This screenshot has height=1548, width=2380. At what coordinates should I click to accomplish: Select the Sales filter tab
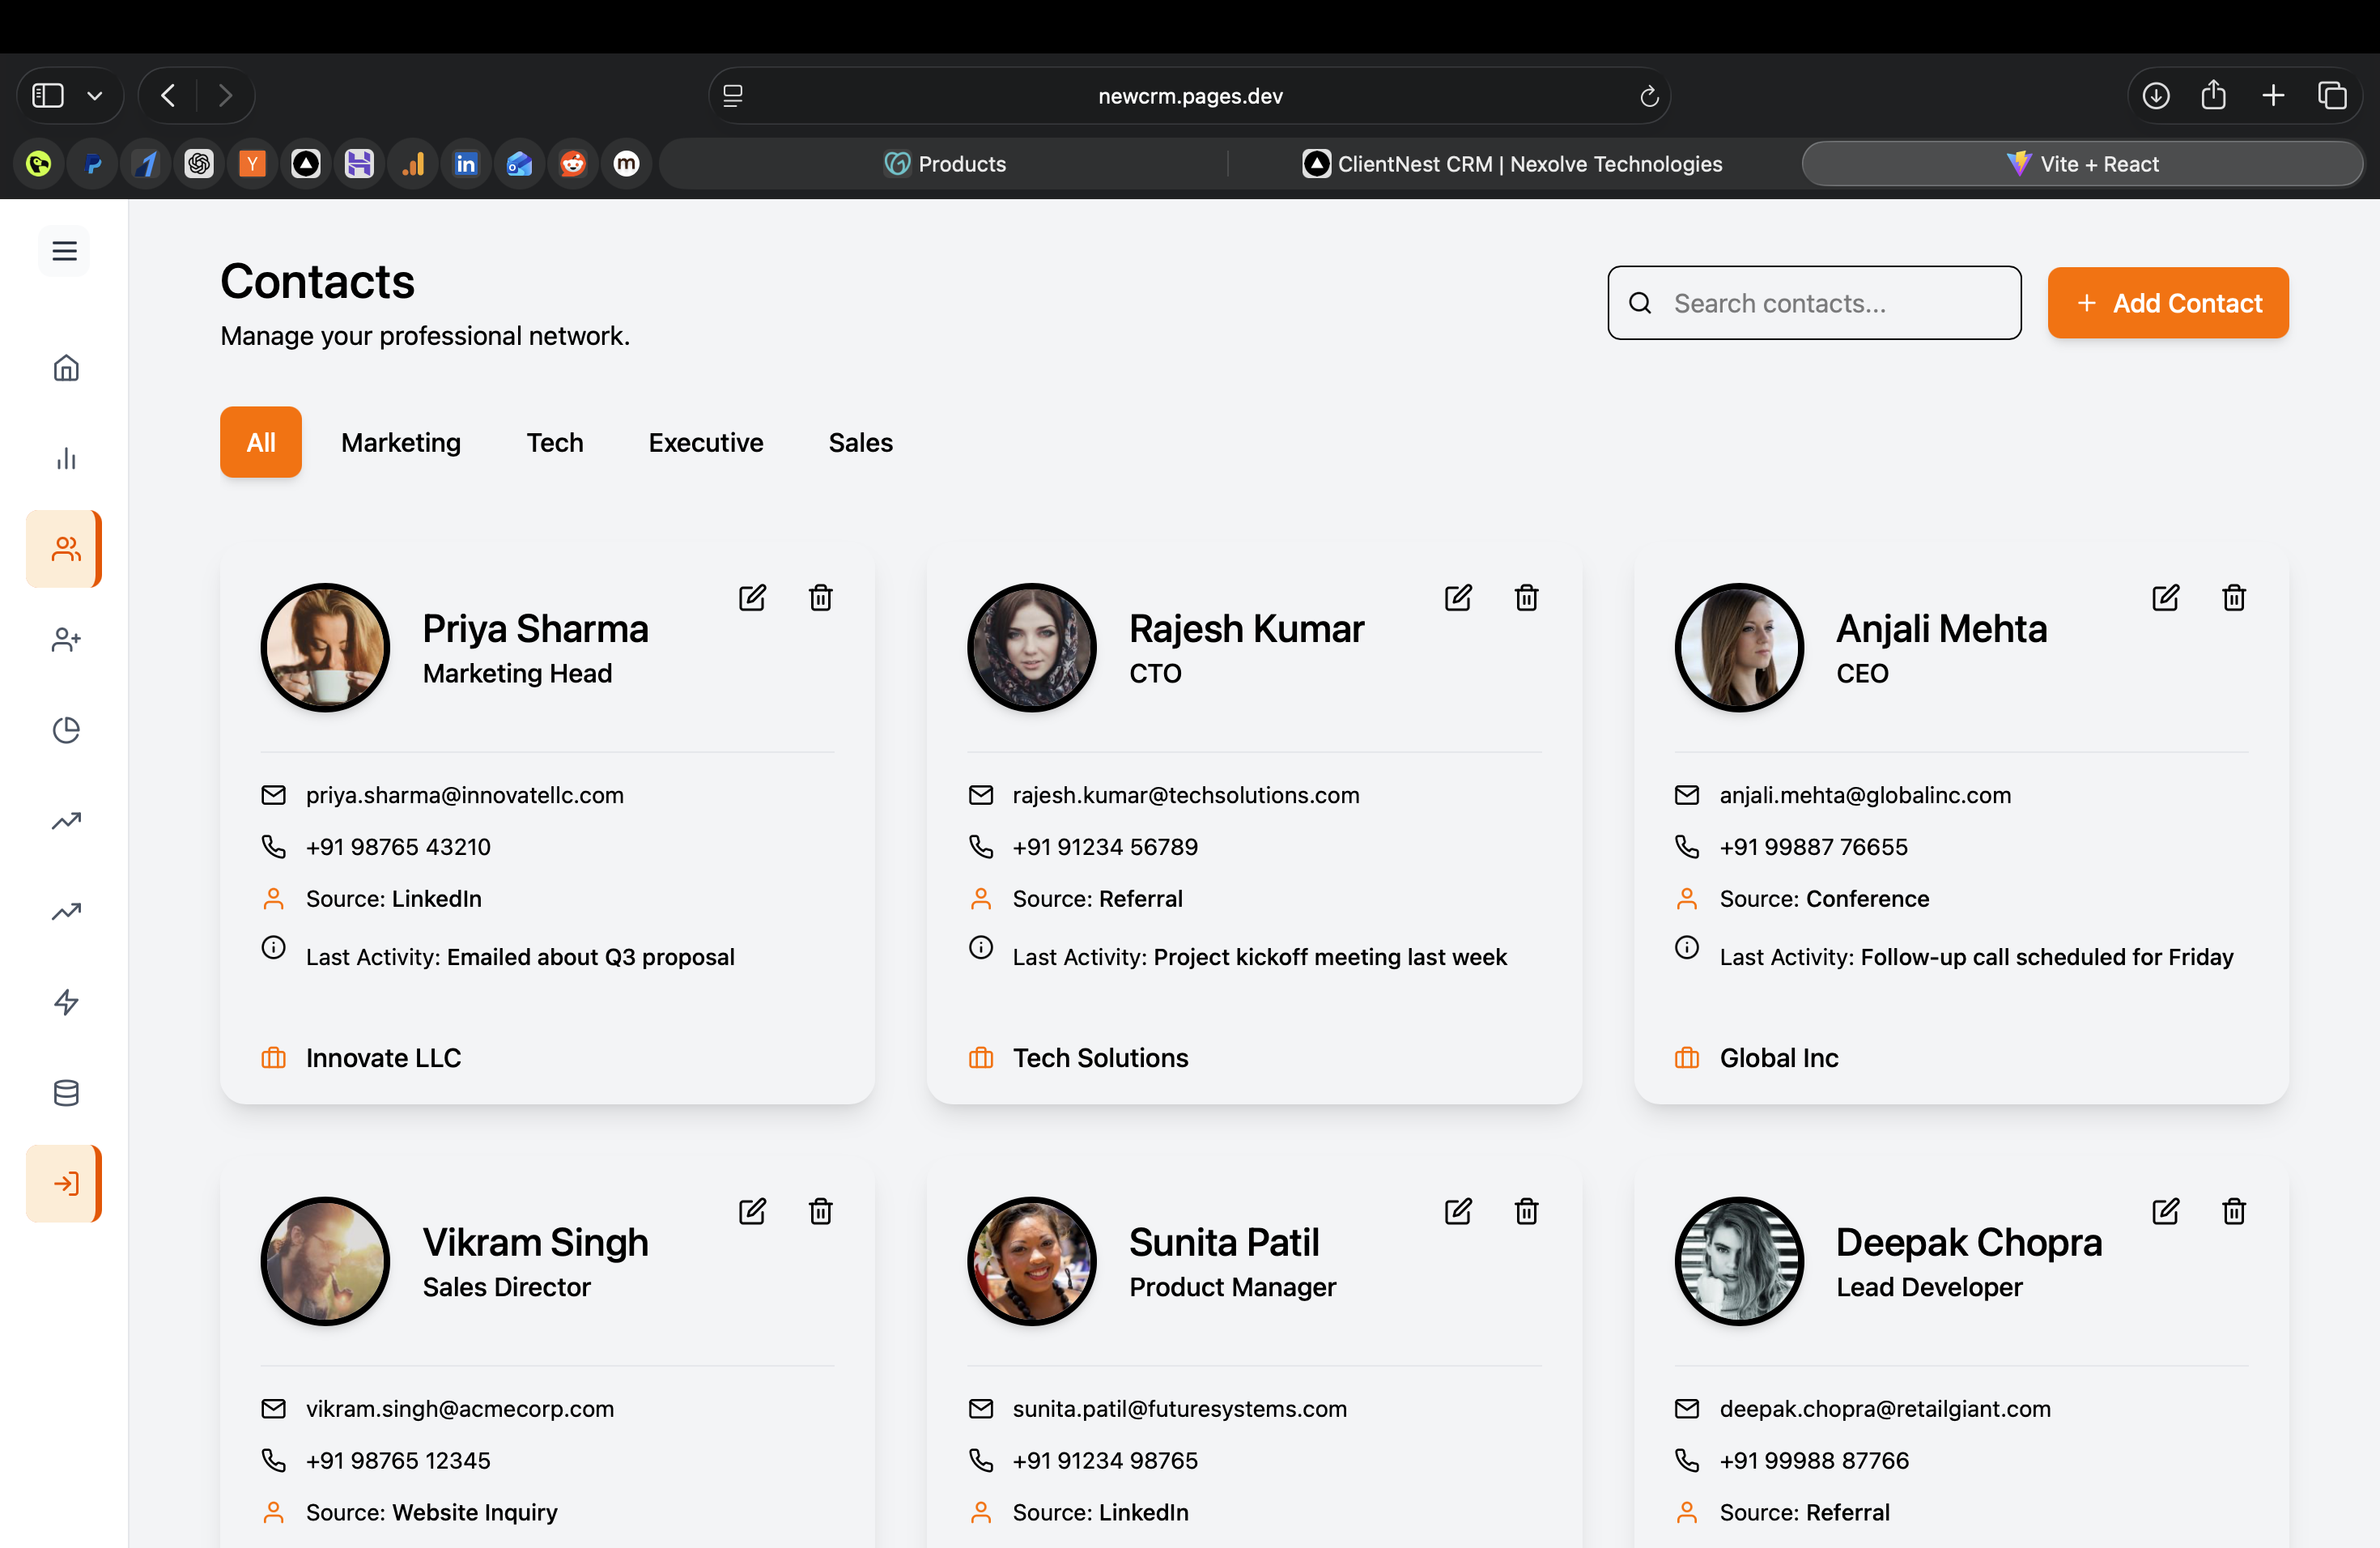859,442
